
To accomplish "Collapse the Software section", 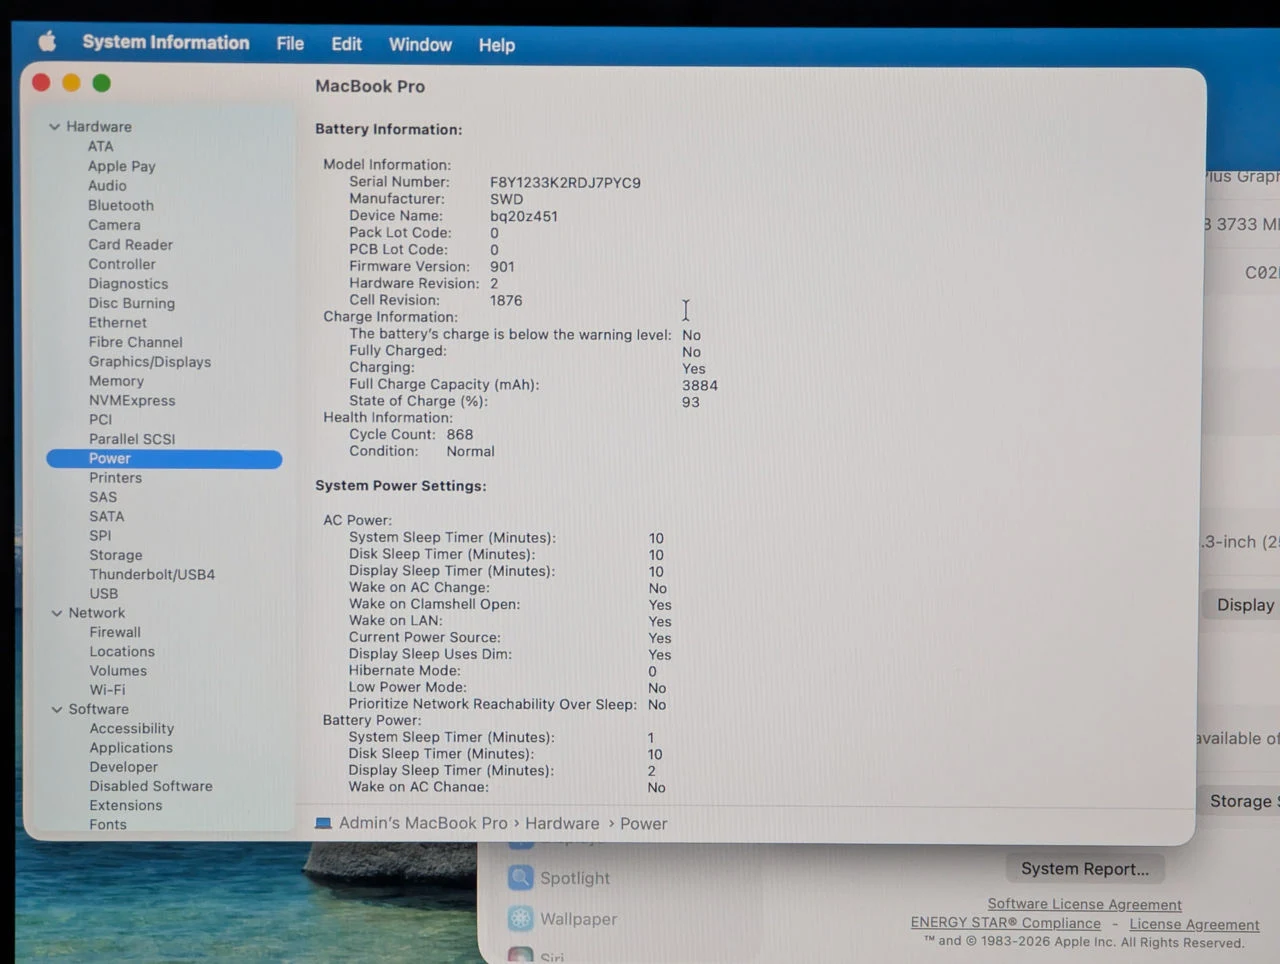I will (56, 709).
